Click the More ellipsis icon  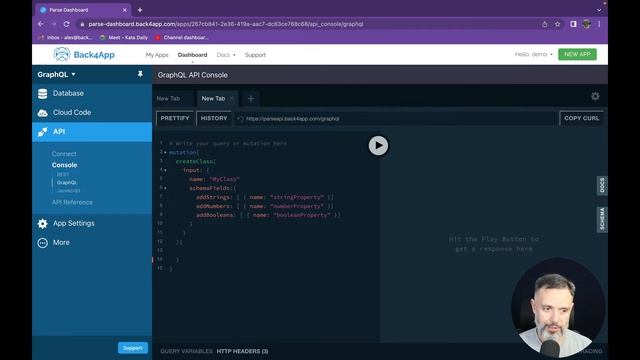(42, 243)
